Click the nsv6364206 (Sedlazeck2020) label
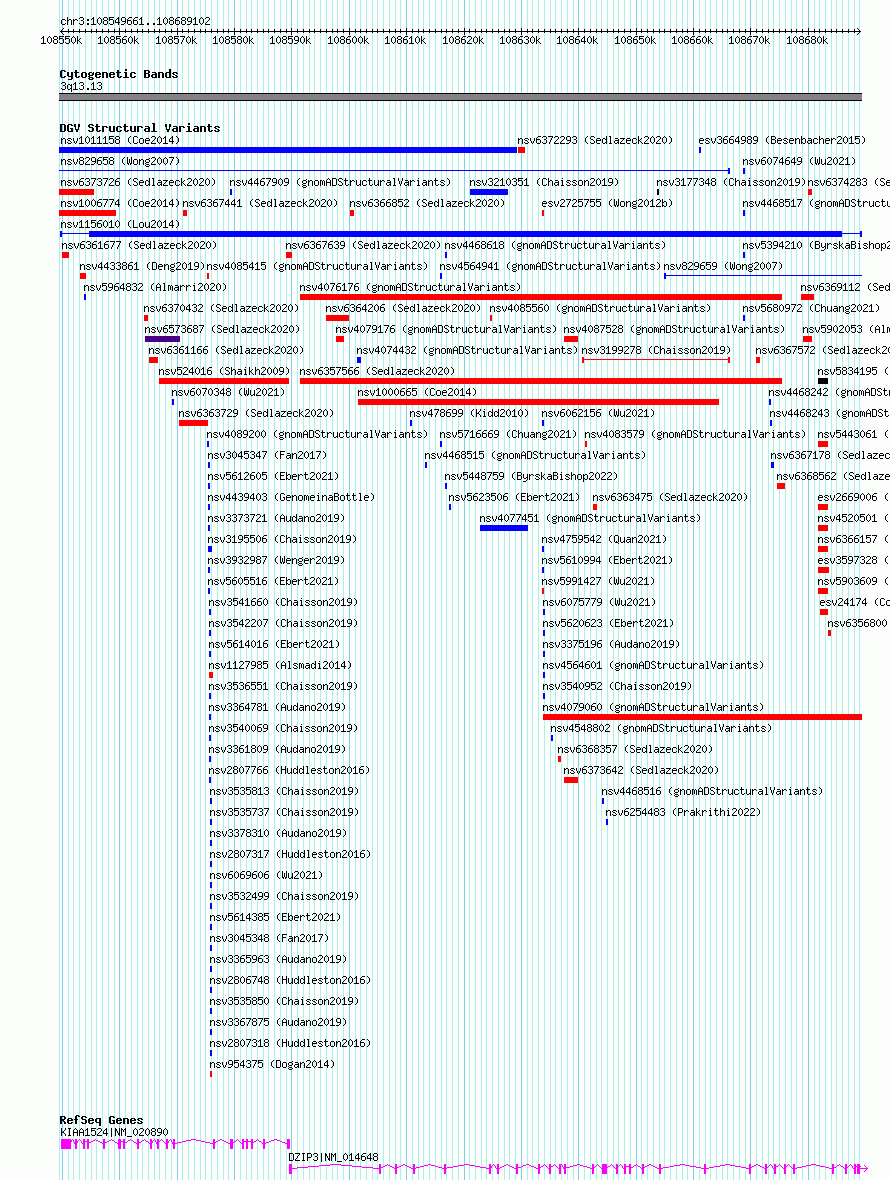Image resolution: width=890 pixels, height=1180 pixels. (403, 309)
